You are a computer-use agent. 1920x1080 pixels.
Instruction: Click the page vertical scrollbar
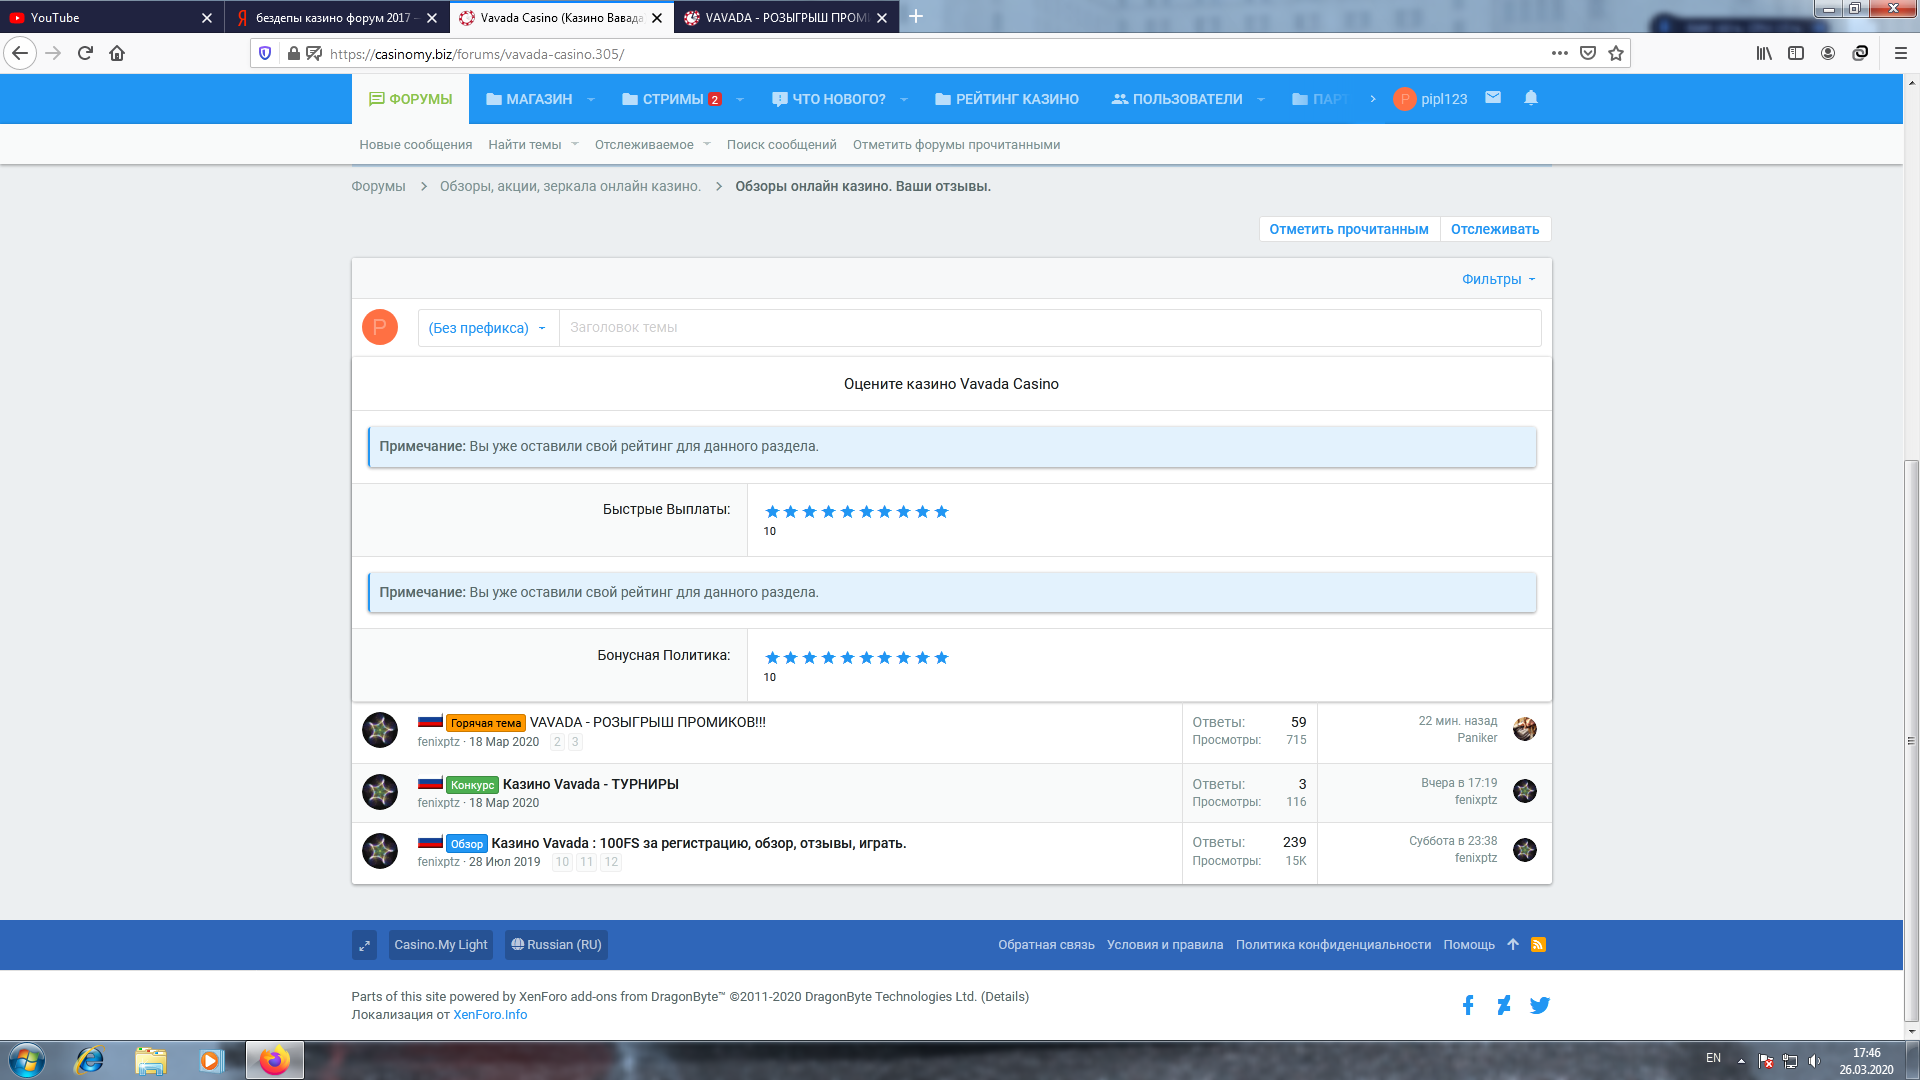pyautogui.click(x=1911, y=740)
